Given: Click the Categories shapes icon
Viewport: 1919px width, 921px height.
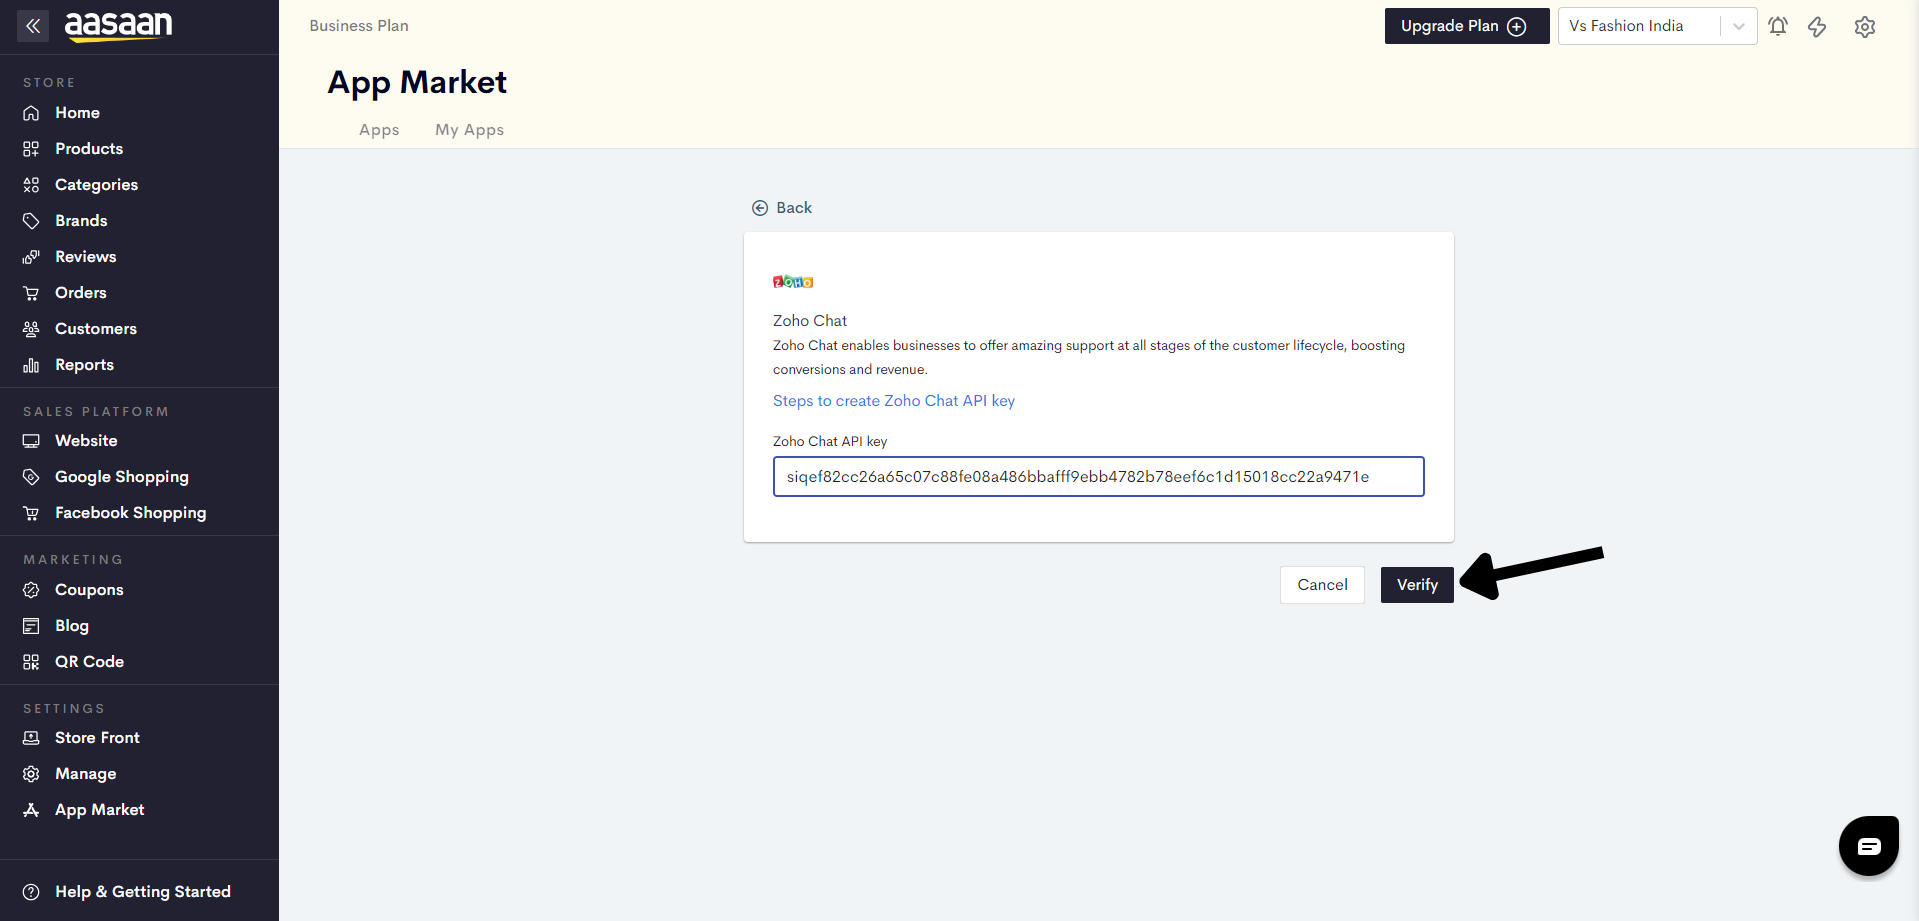Looking at the screenshot, I should tap(31, 185).
